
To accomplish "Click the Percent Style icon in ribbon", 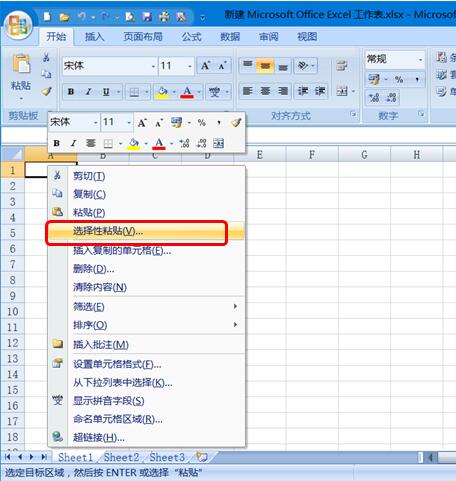I will point(399,79).
